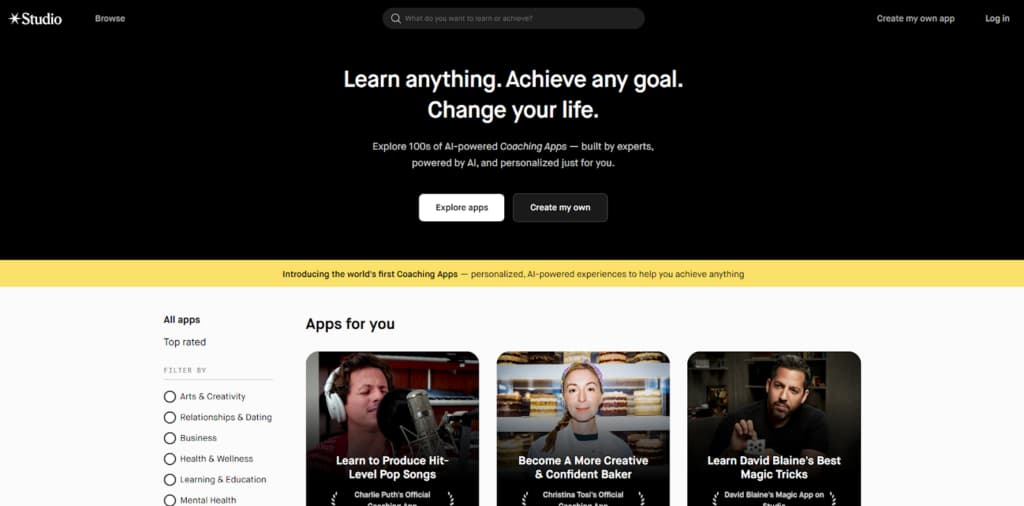Open the 'Learn to Produce Hit-Level Pop Songs' card
Screen dimensions: 1024x506
click(x=392, y=429)
